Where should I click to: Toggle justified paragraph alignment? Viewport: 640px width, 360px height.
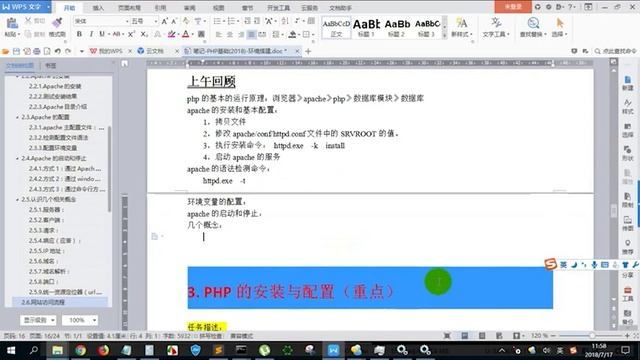tap(252, 35)
